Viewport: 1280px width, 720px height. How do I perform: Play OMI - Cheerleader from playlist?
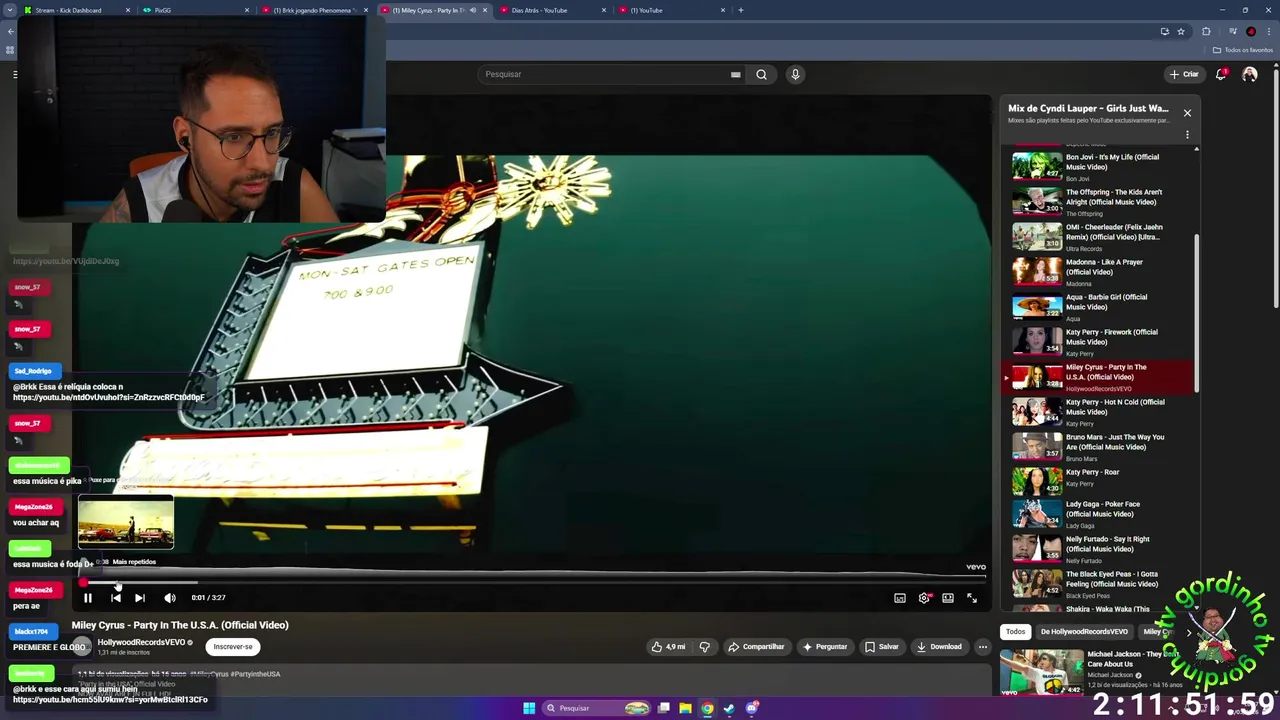(1099, 237)
